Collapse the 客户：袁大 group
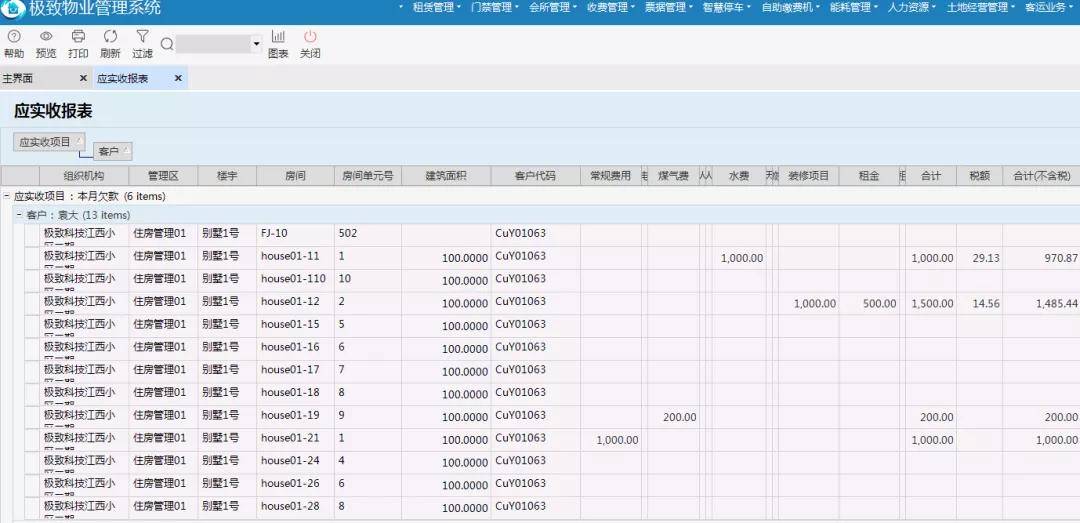Image resolution: width=1080 pixels, height=523 pixels. 19,216
